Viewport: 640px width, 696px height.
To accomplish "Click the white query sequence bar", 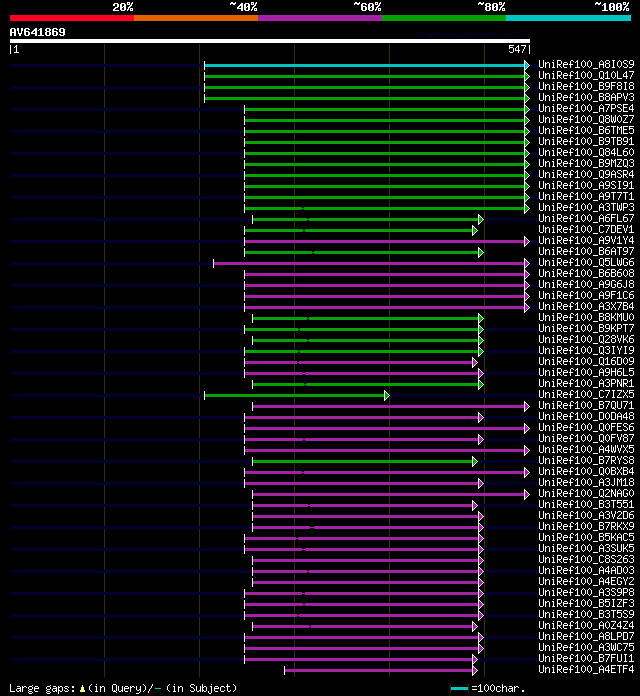I will [x=270, y=41].
